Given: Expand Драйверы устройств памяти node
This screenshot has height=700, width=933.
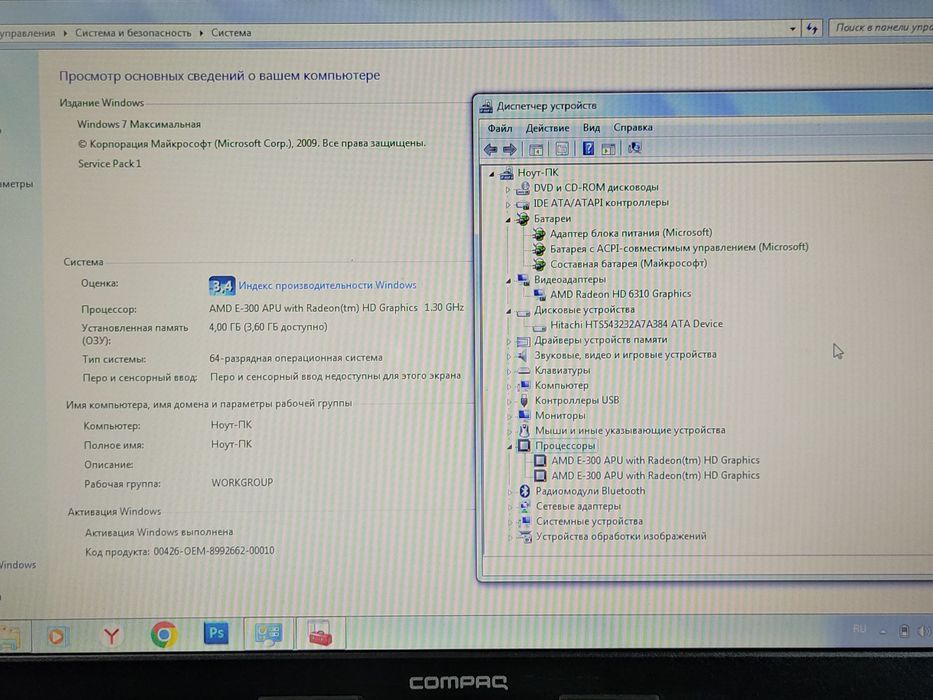Looking at the screenshot, I should tap(509, 341).
